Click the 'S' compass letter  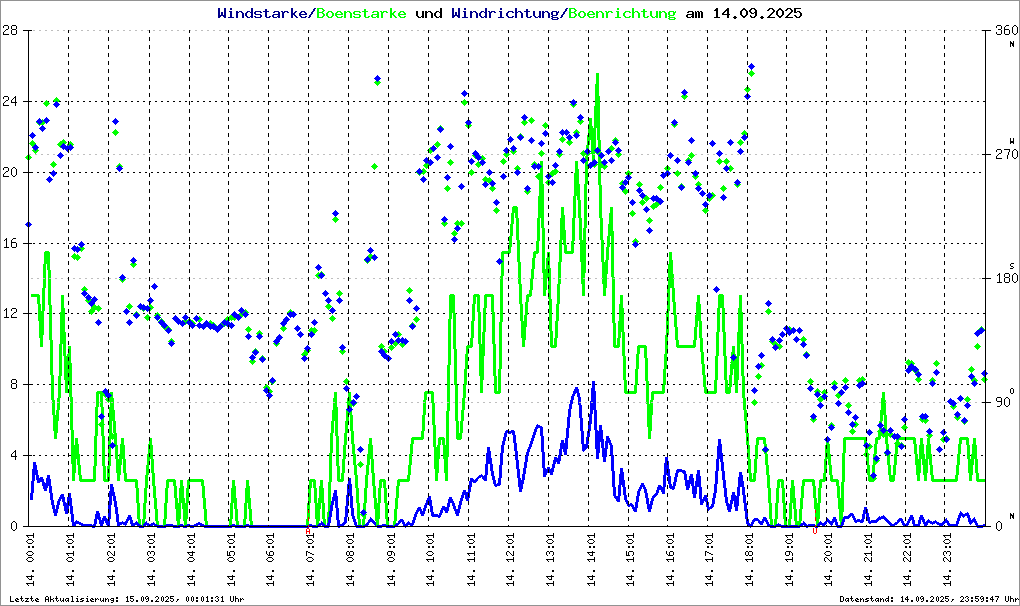(1012, 265)
